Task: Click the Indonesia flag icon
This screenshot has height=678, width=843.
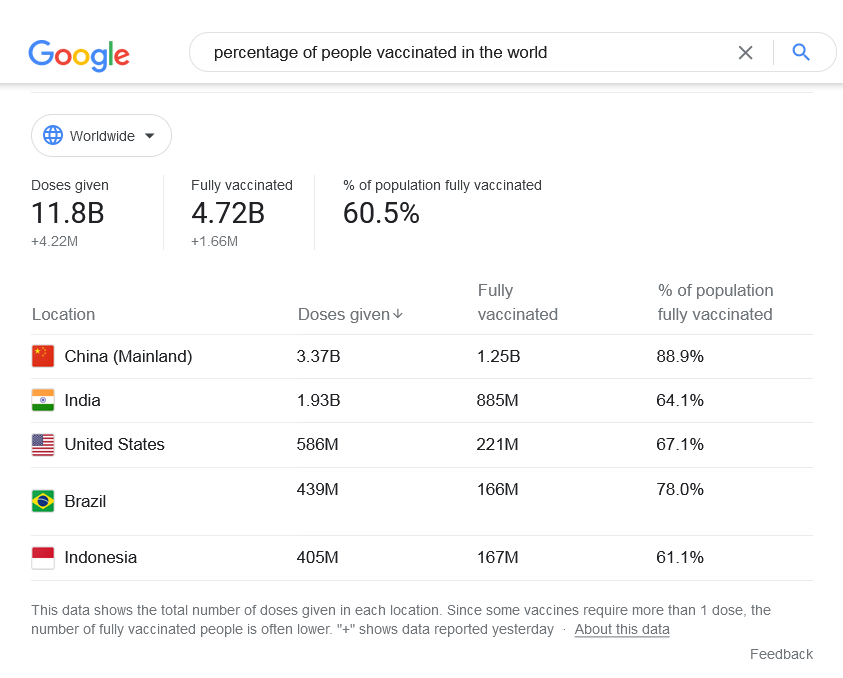Action: 43,558
